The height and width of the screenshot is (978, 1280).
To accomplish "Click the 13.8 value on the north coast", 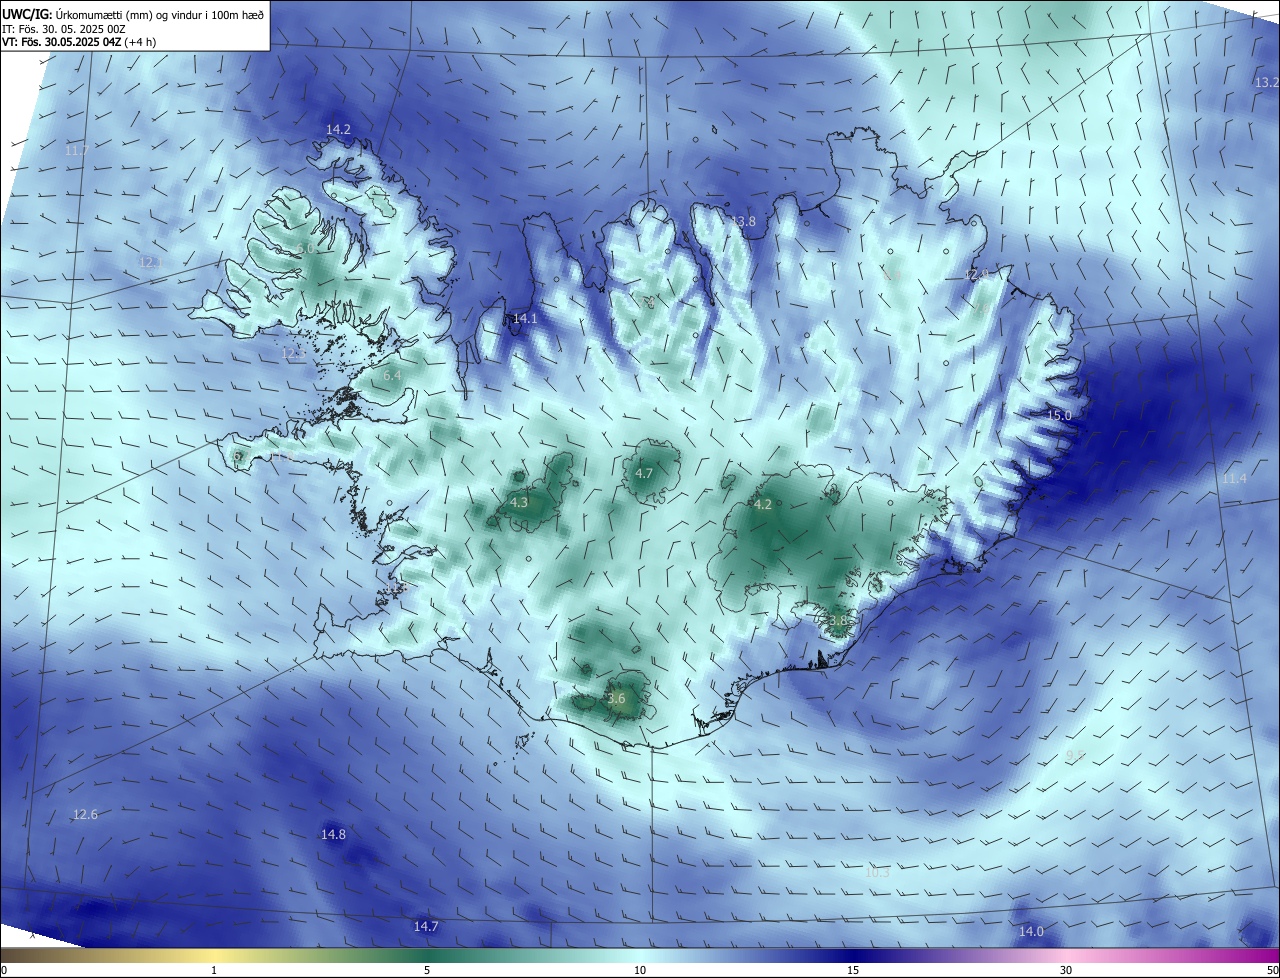I will click(x=744, y=221).
